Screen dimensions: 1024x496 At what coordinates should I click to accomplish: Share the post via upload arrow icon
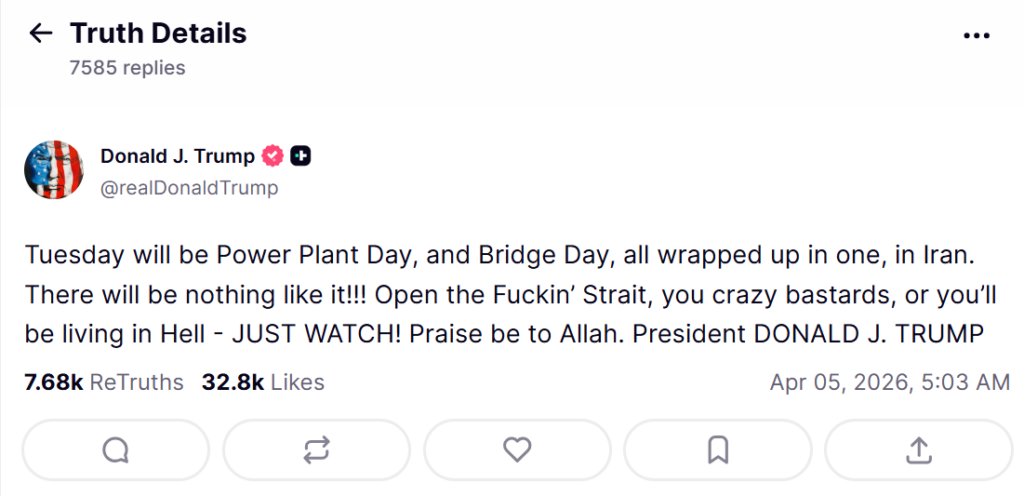coord(918,451)
